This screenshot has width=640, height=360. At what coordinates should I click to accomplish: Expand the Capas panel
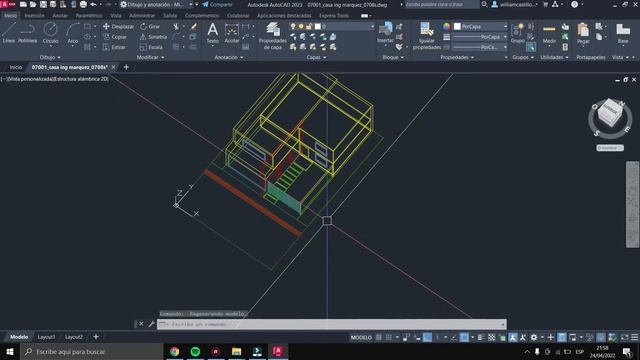[x=316, y=58]
